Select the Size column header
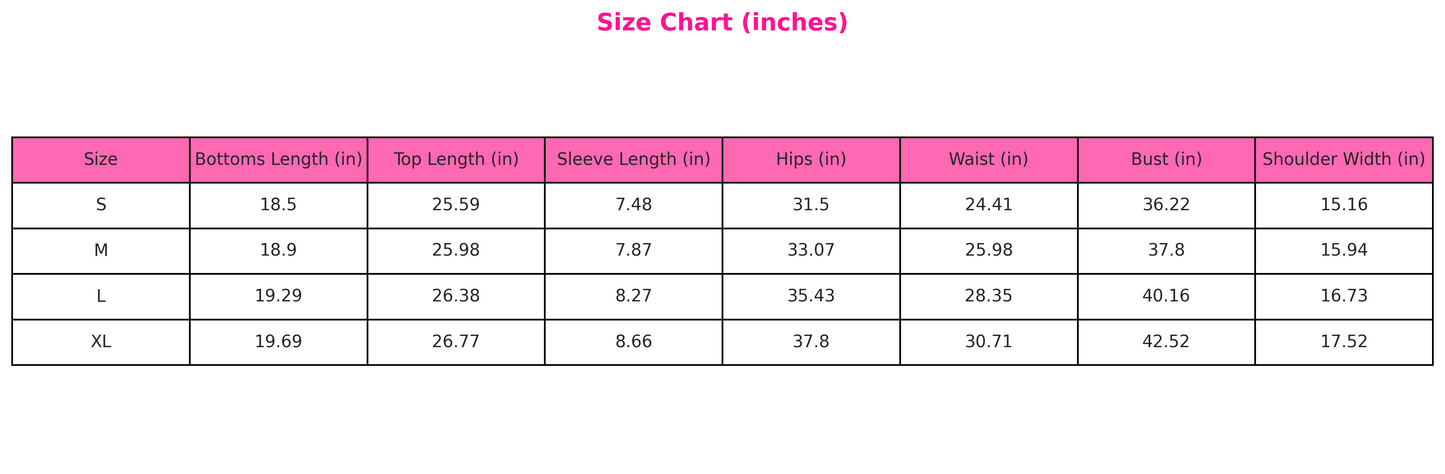The height and width of the screenshot is (474, 1445). tap(101, 160)
